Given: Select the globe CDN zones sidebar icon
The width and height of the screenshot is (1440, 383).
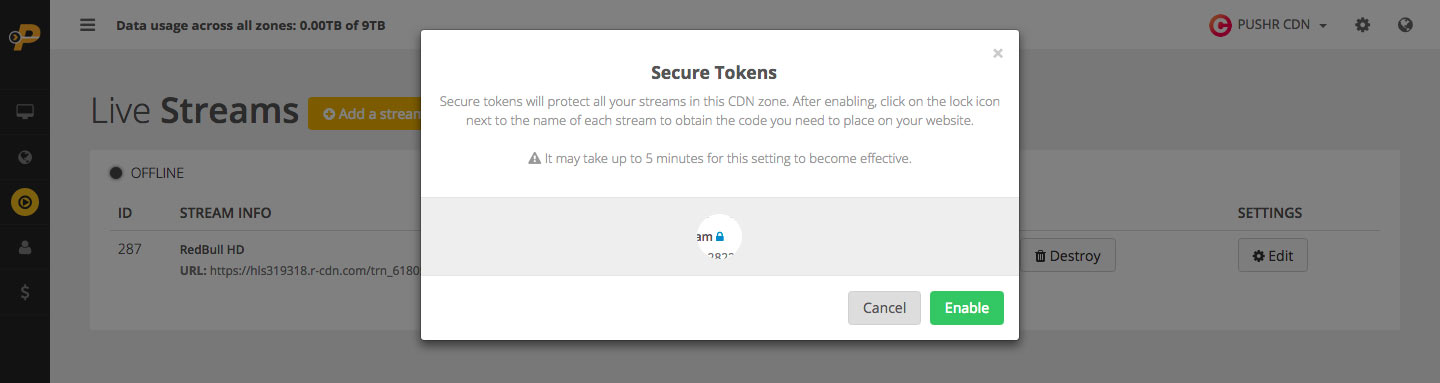Looking at the screenshot, I should [x=25, y=157].
